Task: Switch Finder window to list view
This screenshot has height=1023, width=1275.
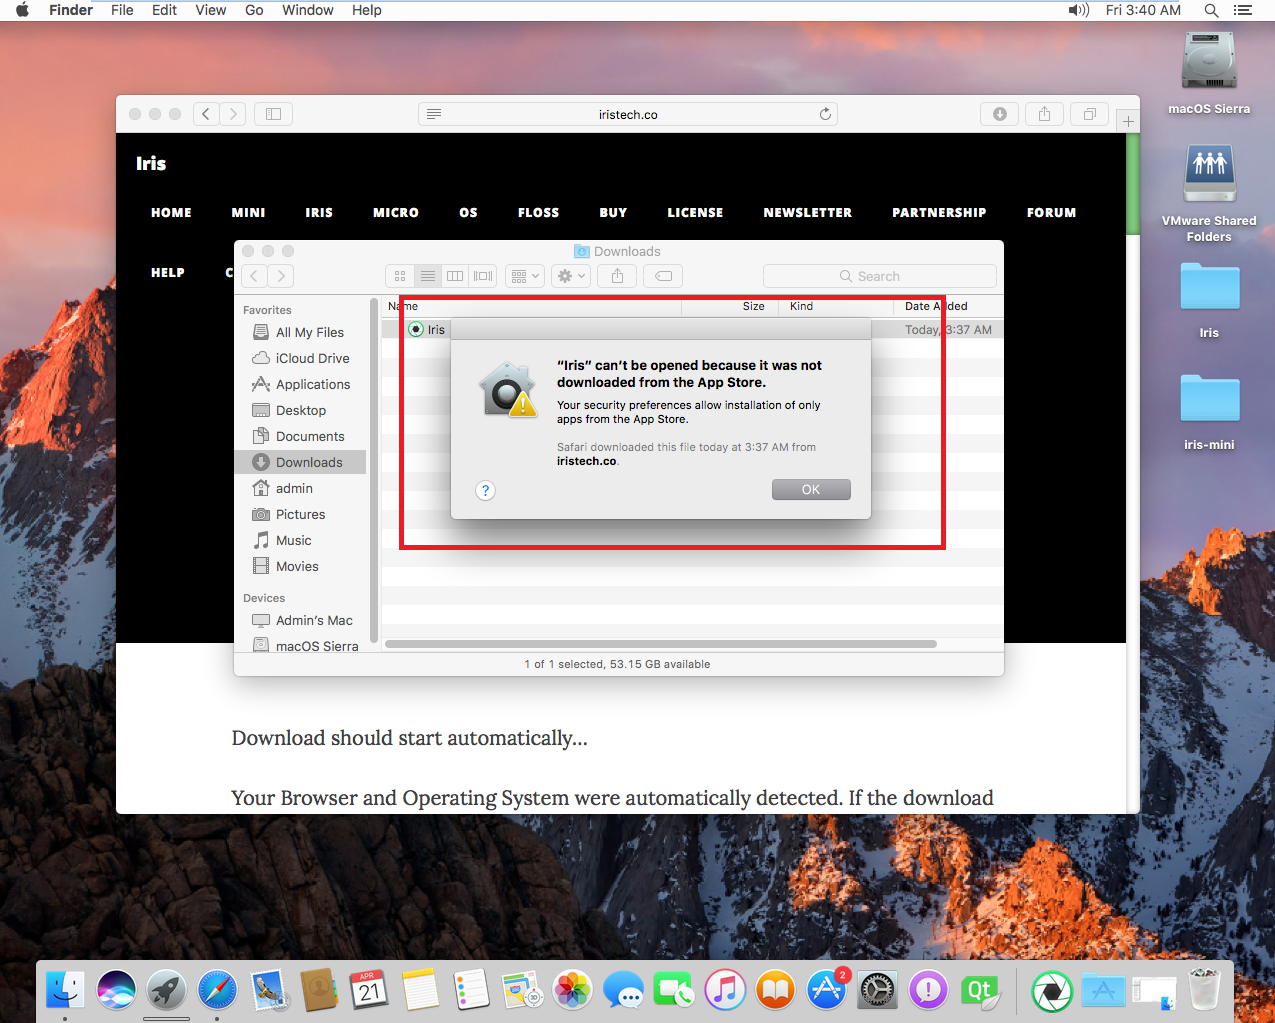Action: pyautogui.click(x=428, y=276)
